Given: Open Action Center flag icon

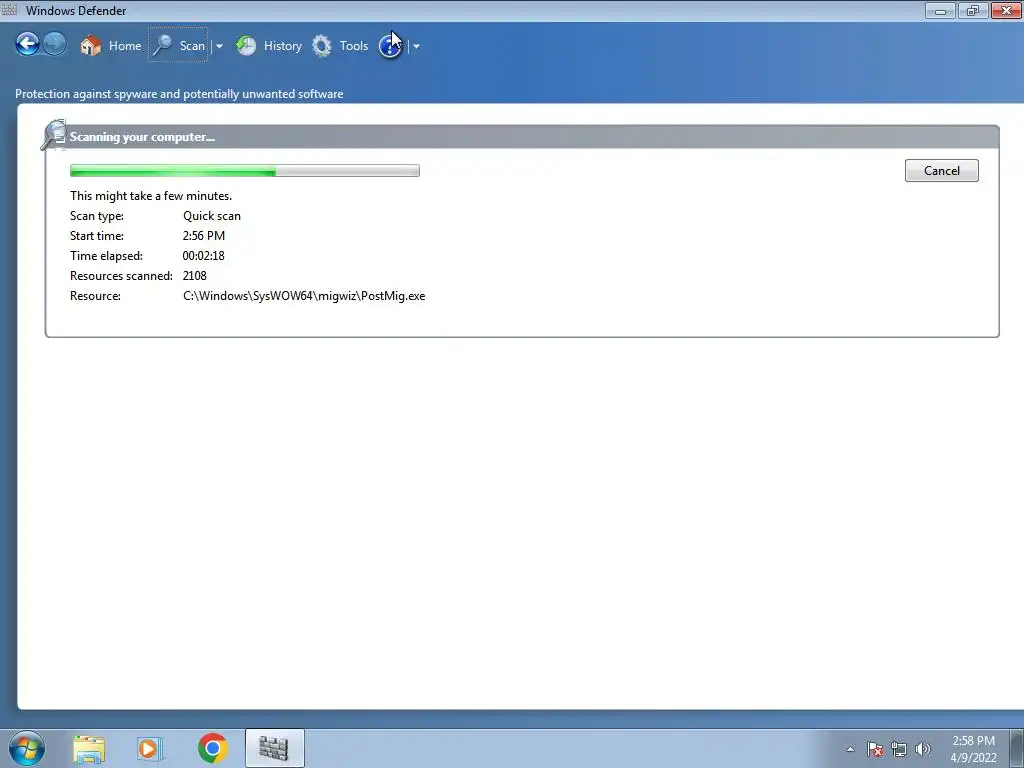Looking at the screenshot, I should [874, 749].
